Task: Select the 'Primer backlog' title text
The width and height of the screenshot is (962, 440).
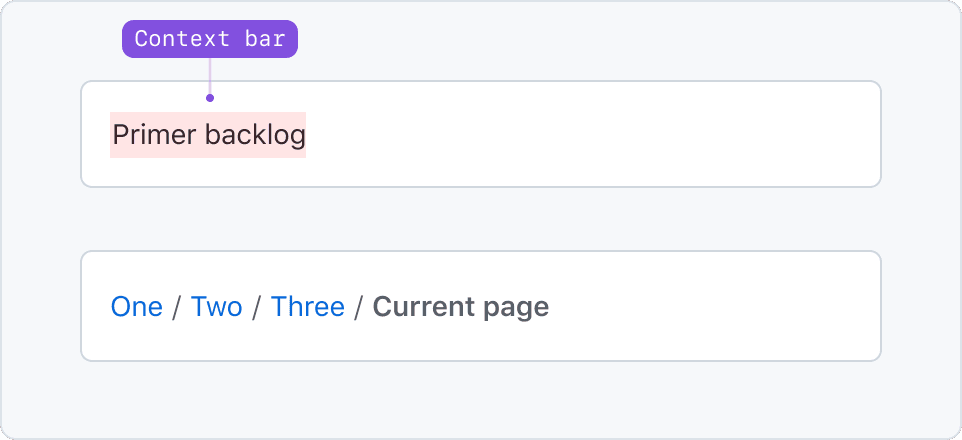Action: point(208,134)
